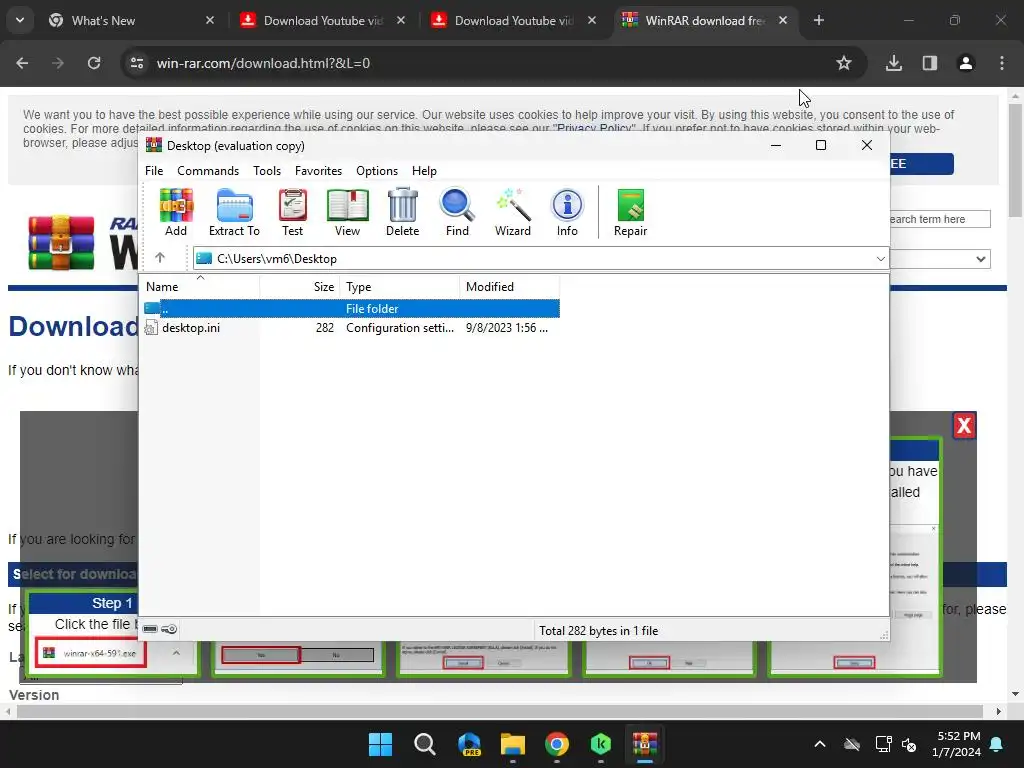The image size is (1024, 768).
Task: Click the Repair archive icon
Action: [630, 212]
